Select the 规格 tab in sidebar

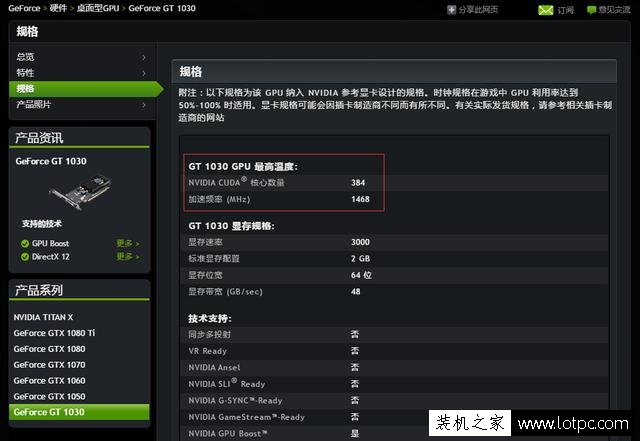86,89
